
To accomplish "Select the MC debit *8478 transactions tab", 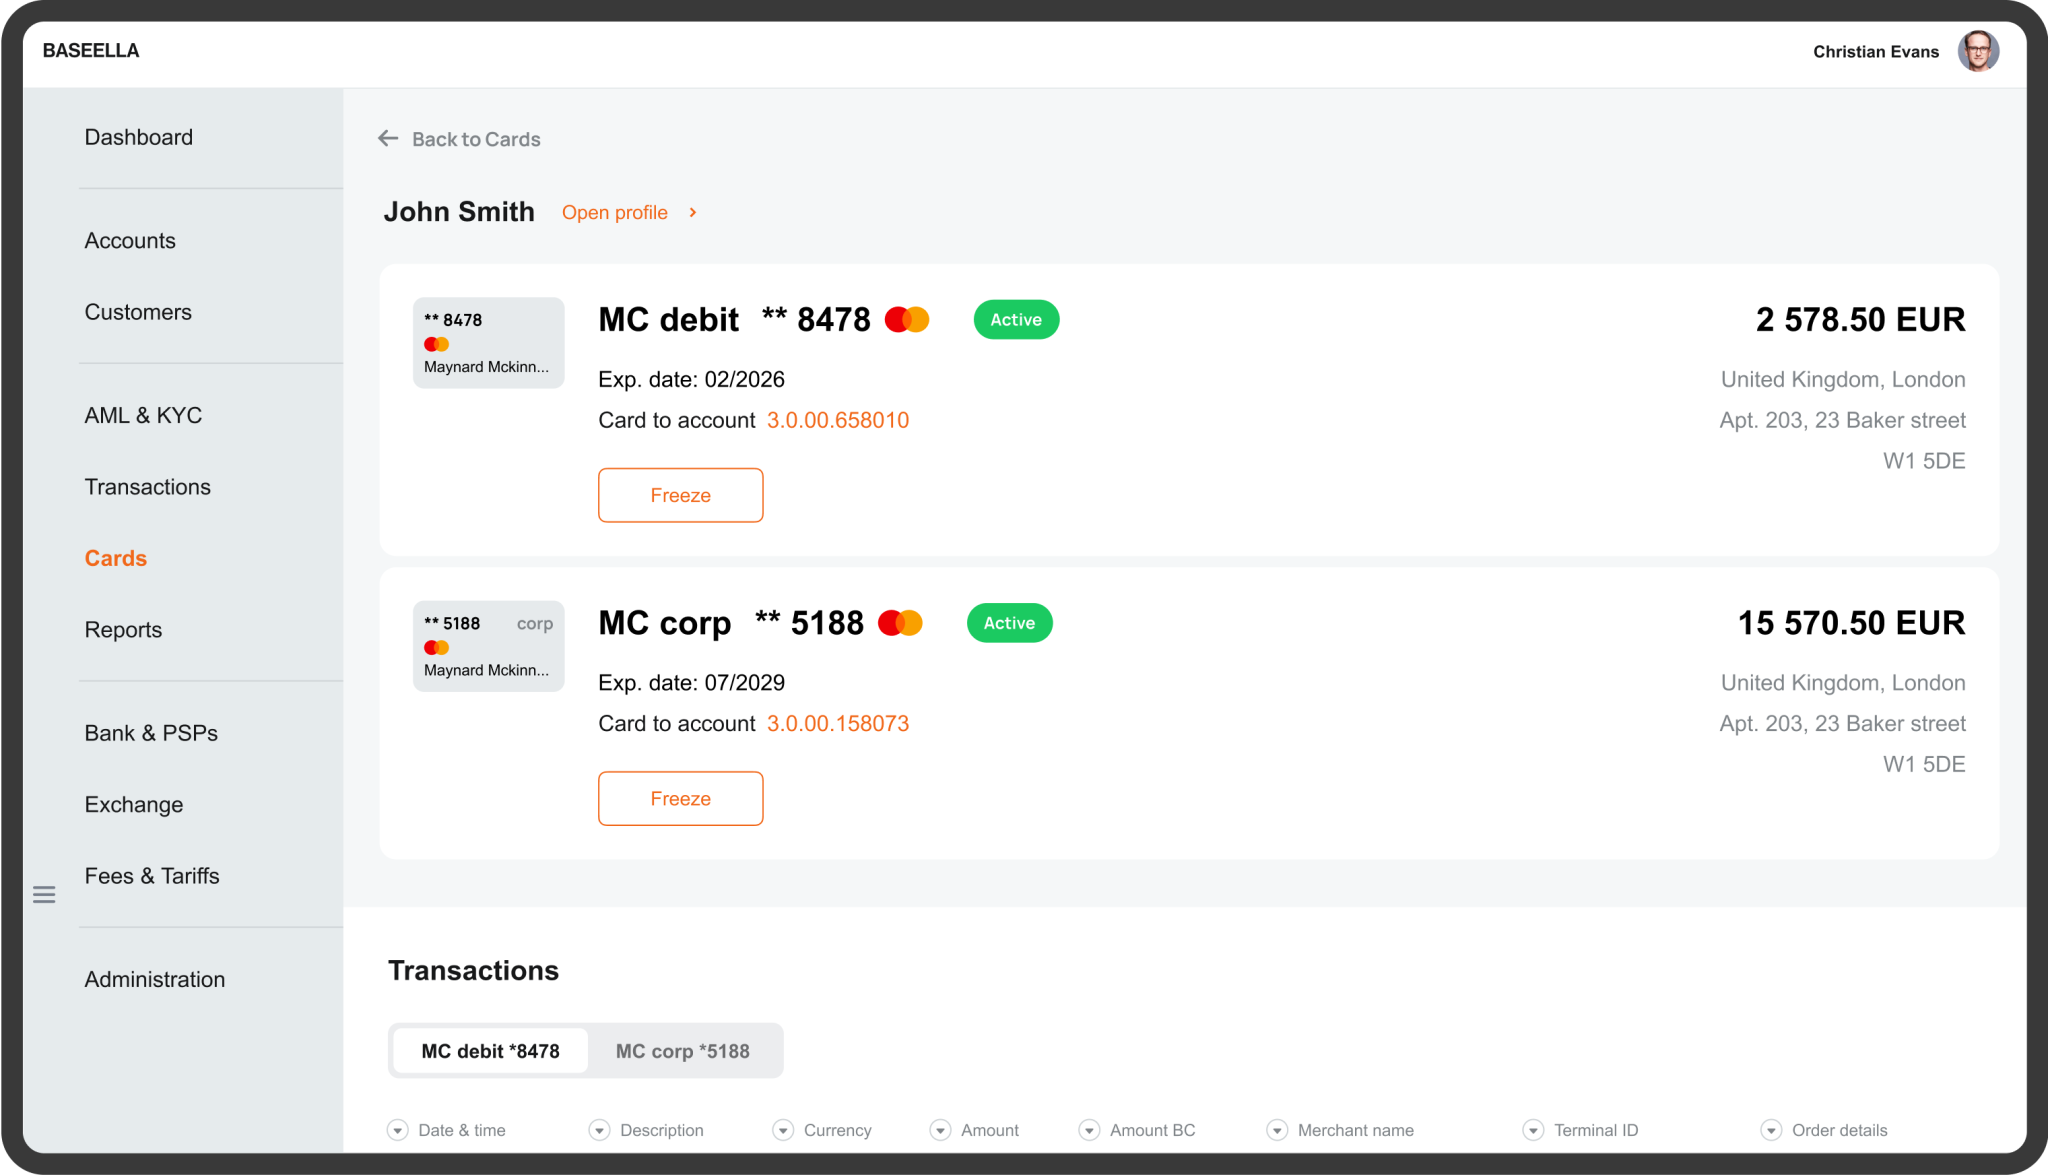I will tap(490, 1050).
